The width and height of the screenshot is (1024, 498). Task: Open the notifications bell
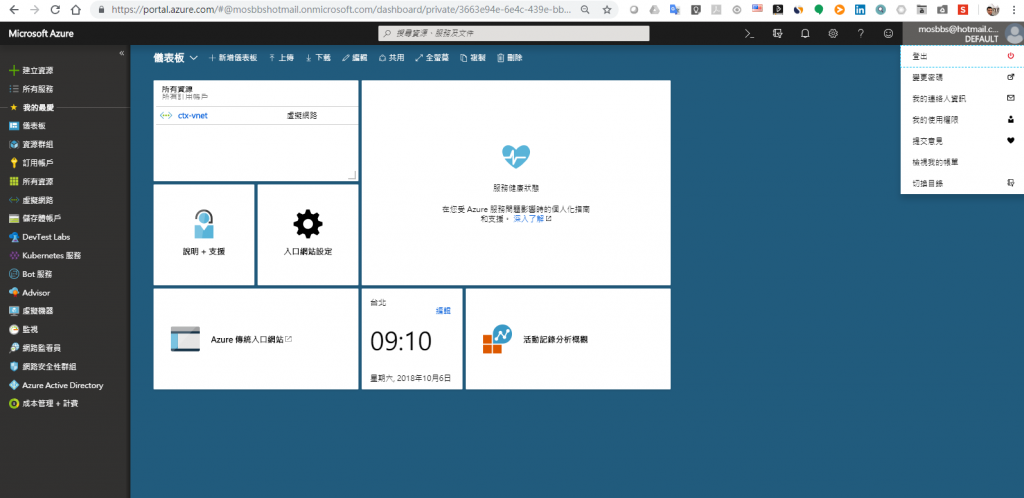(x=805, y=34)
